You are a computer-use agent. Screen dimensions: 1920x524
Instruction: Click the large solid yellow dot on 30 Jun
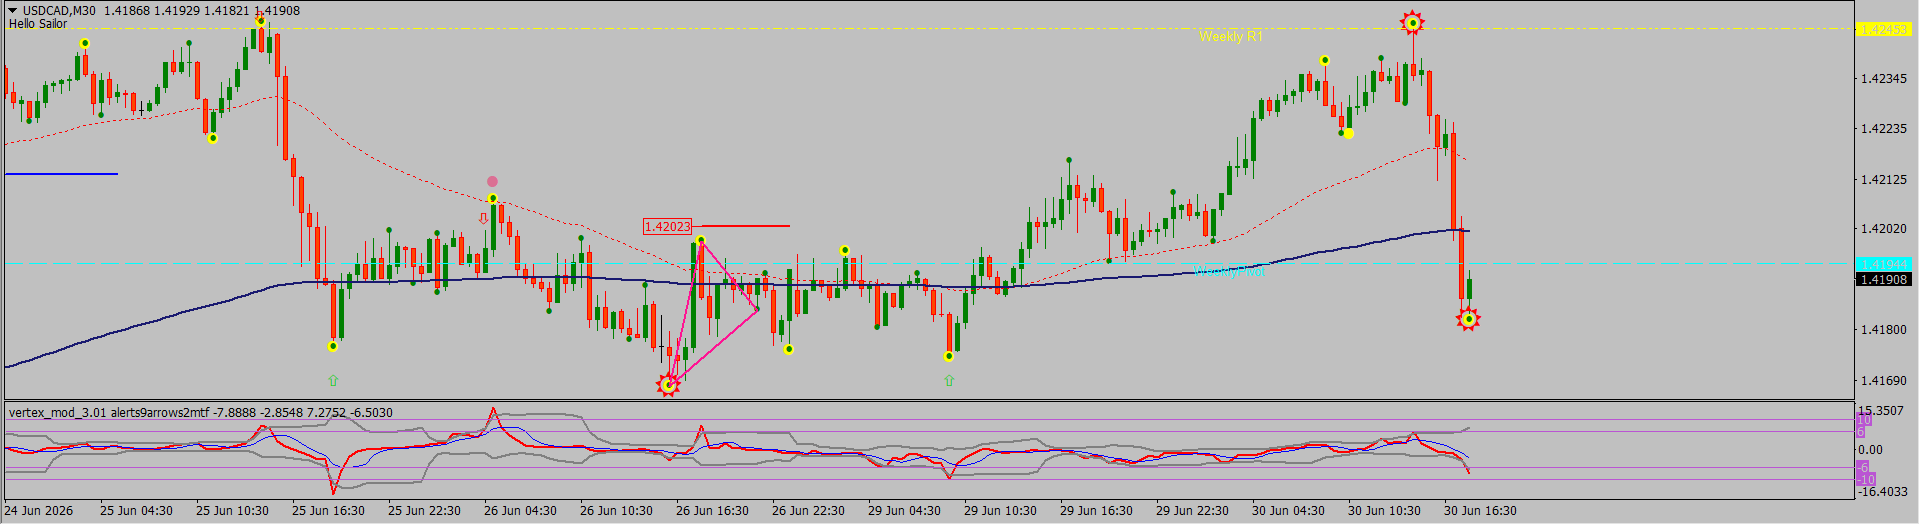(1349, 133)
